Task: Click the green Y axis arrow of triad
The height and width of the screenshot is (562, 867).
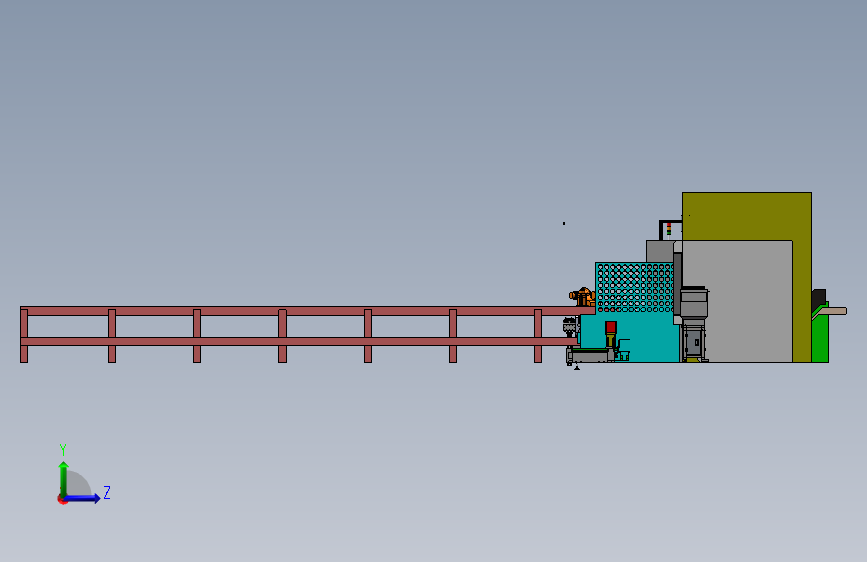Action: (x=64, y=478)
